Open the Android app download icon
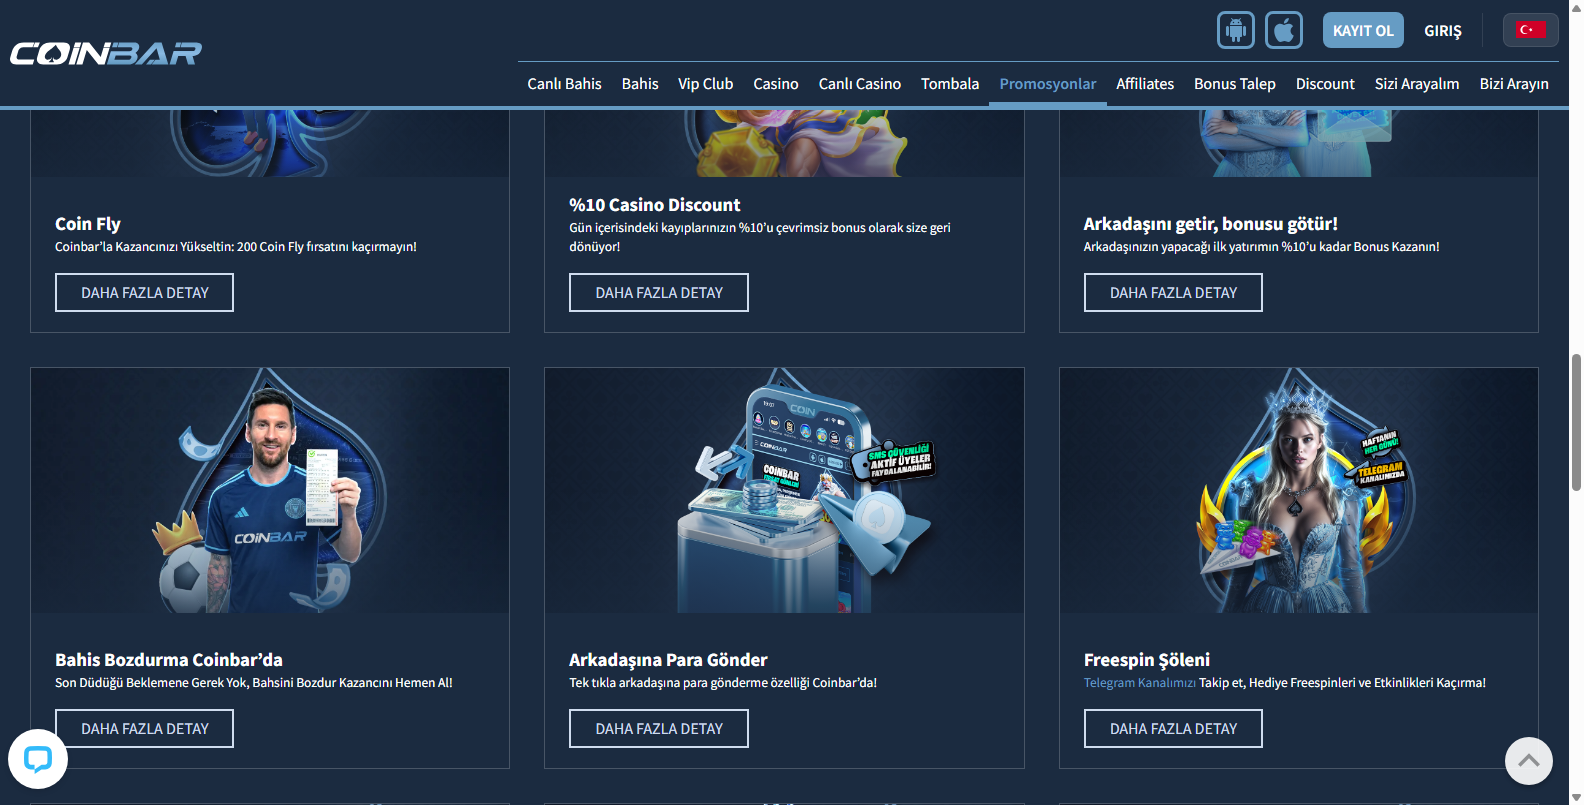1584x805 pixels. (x=1235, y=30)
